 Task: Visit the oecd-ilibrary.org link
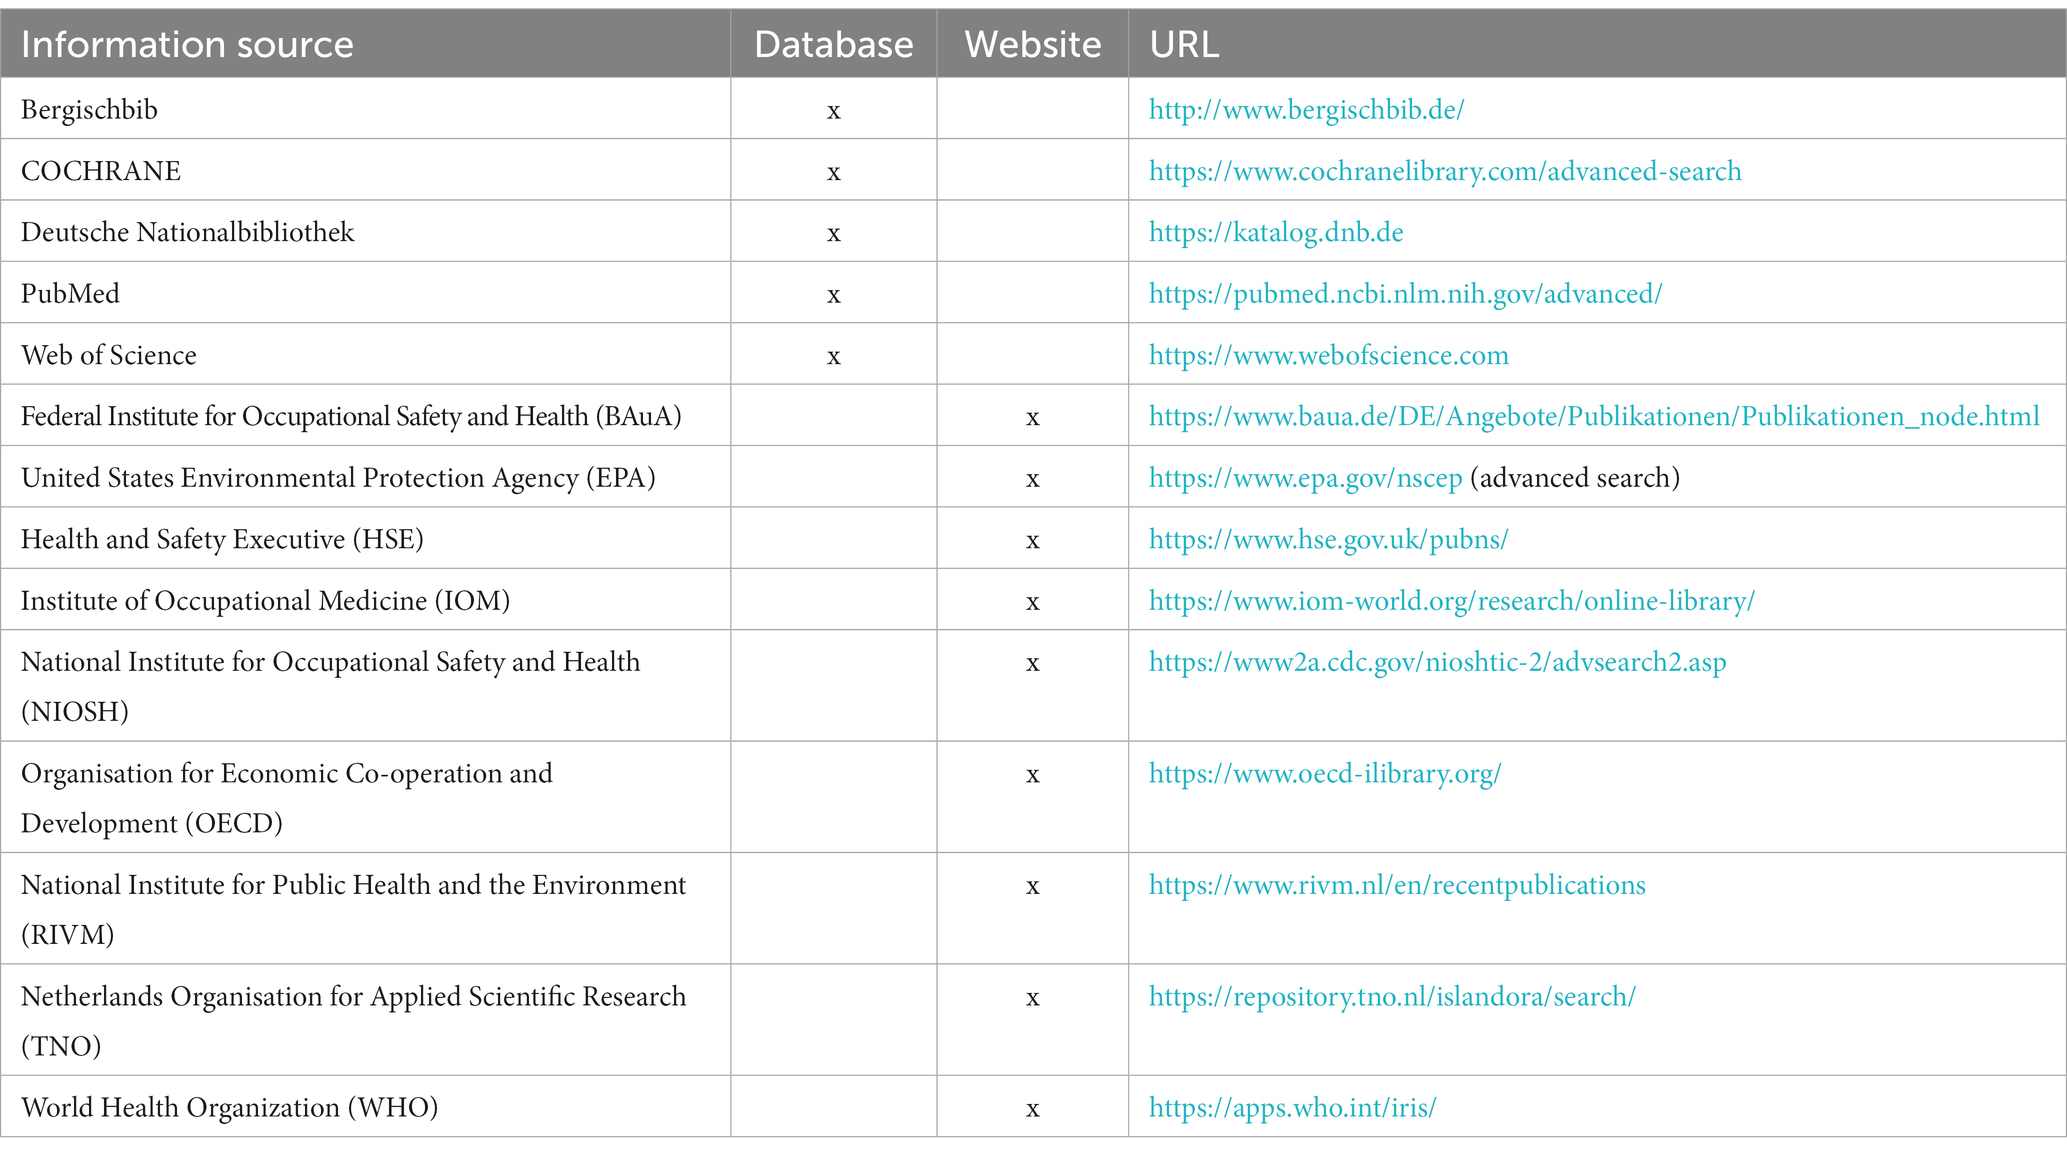click(x=1325, y=774)
